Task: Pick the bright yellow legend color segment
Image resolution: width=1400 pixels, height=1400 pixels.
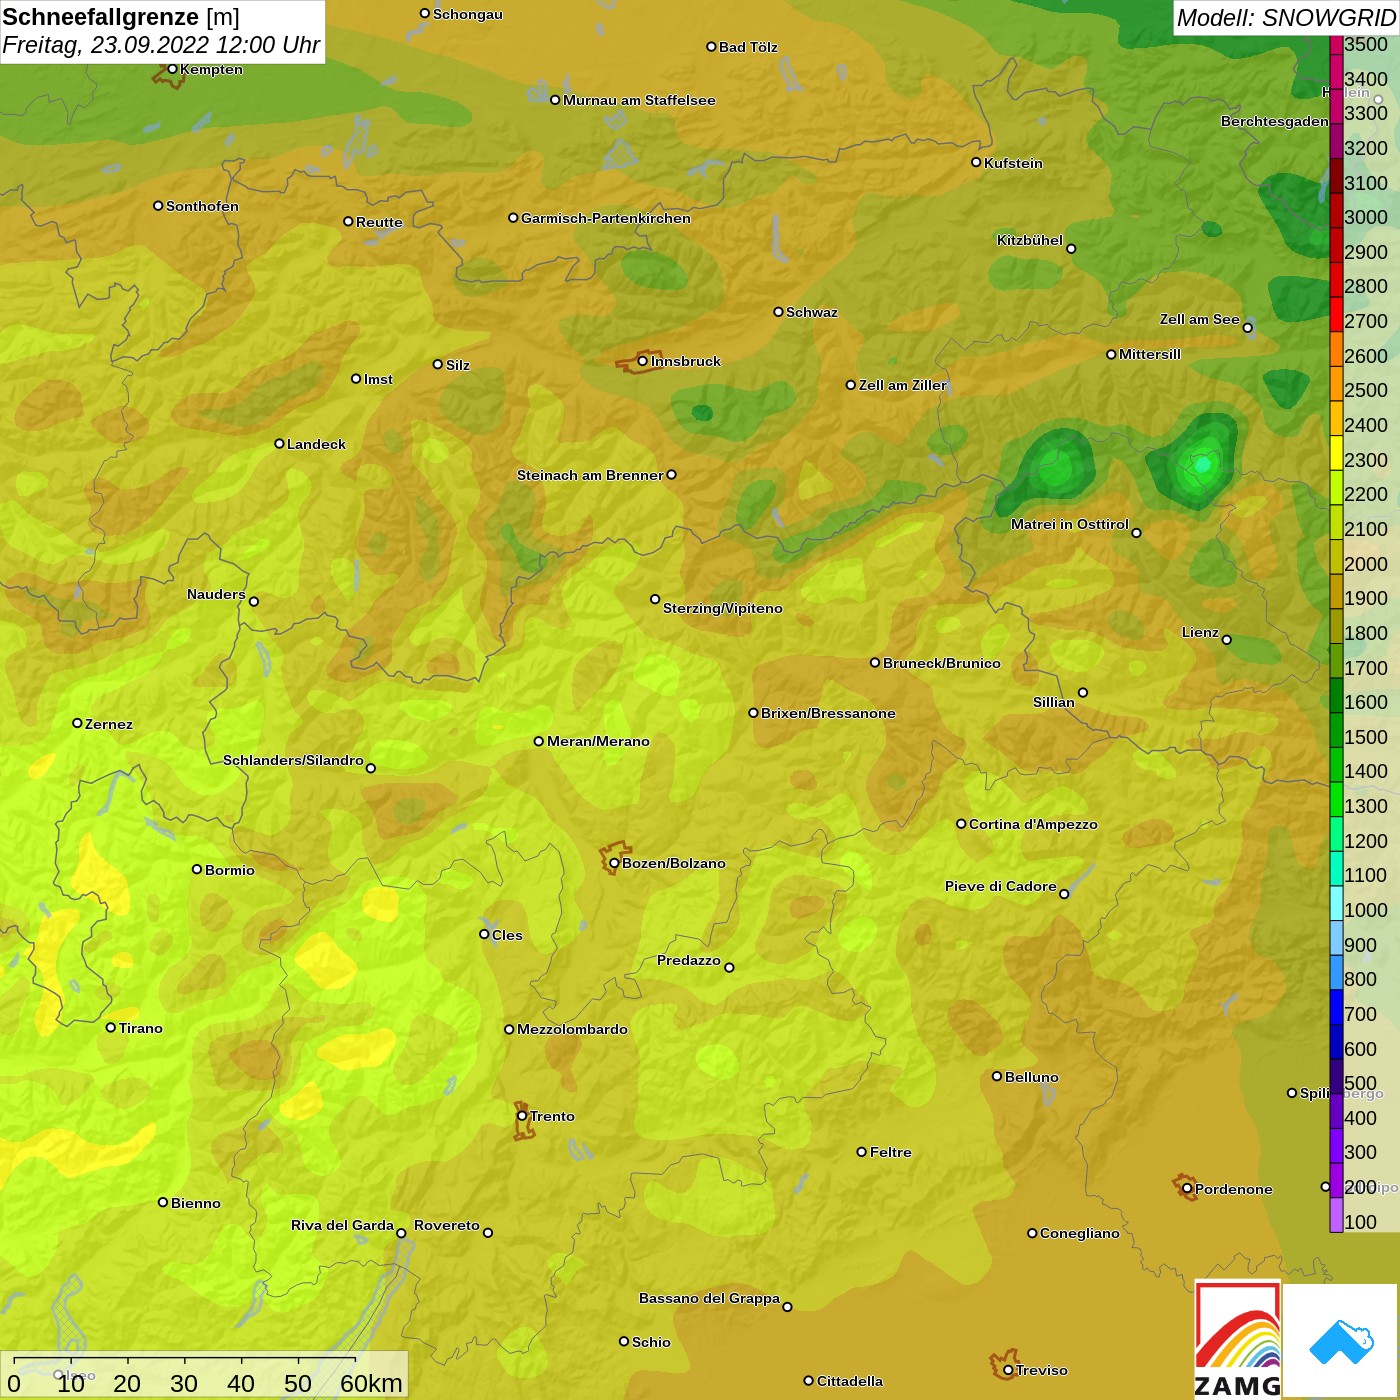Action: click(x=1336, y=453)
